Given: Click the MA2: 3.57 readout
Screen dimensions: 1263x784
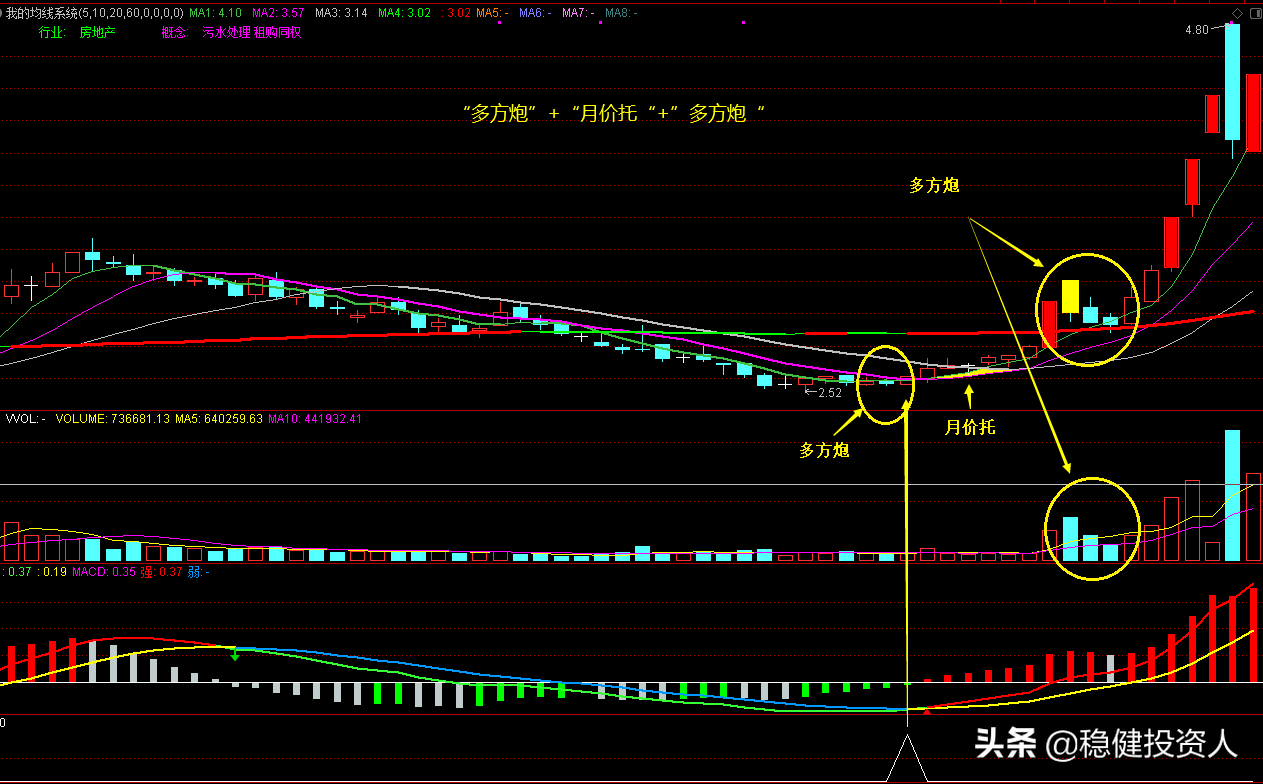Looking at the screenshot, I should click(278, 13).
